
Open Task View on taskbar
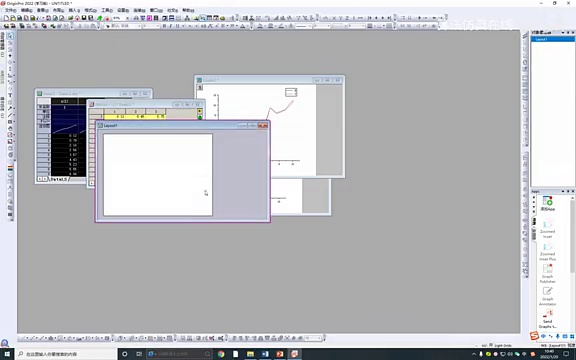click(x=139, y=354)
